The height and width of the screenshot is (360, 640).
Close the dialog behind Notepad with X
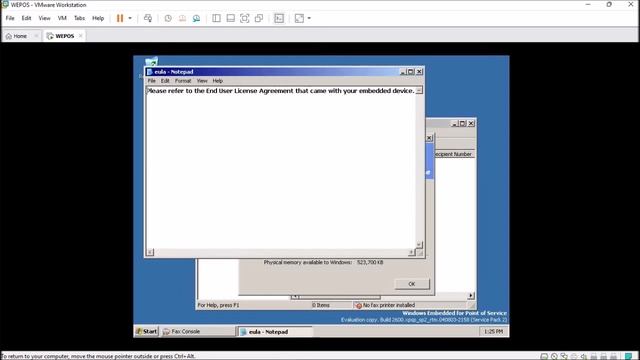[x=429, y=138]
